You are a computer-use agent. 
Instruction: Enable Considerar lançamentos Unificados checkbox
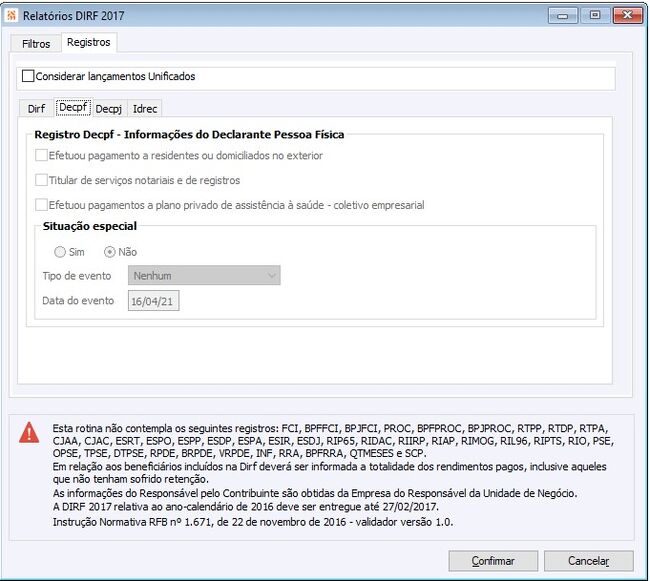tap(28, 76)
